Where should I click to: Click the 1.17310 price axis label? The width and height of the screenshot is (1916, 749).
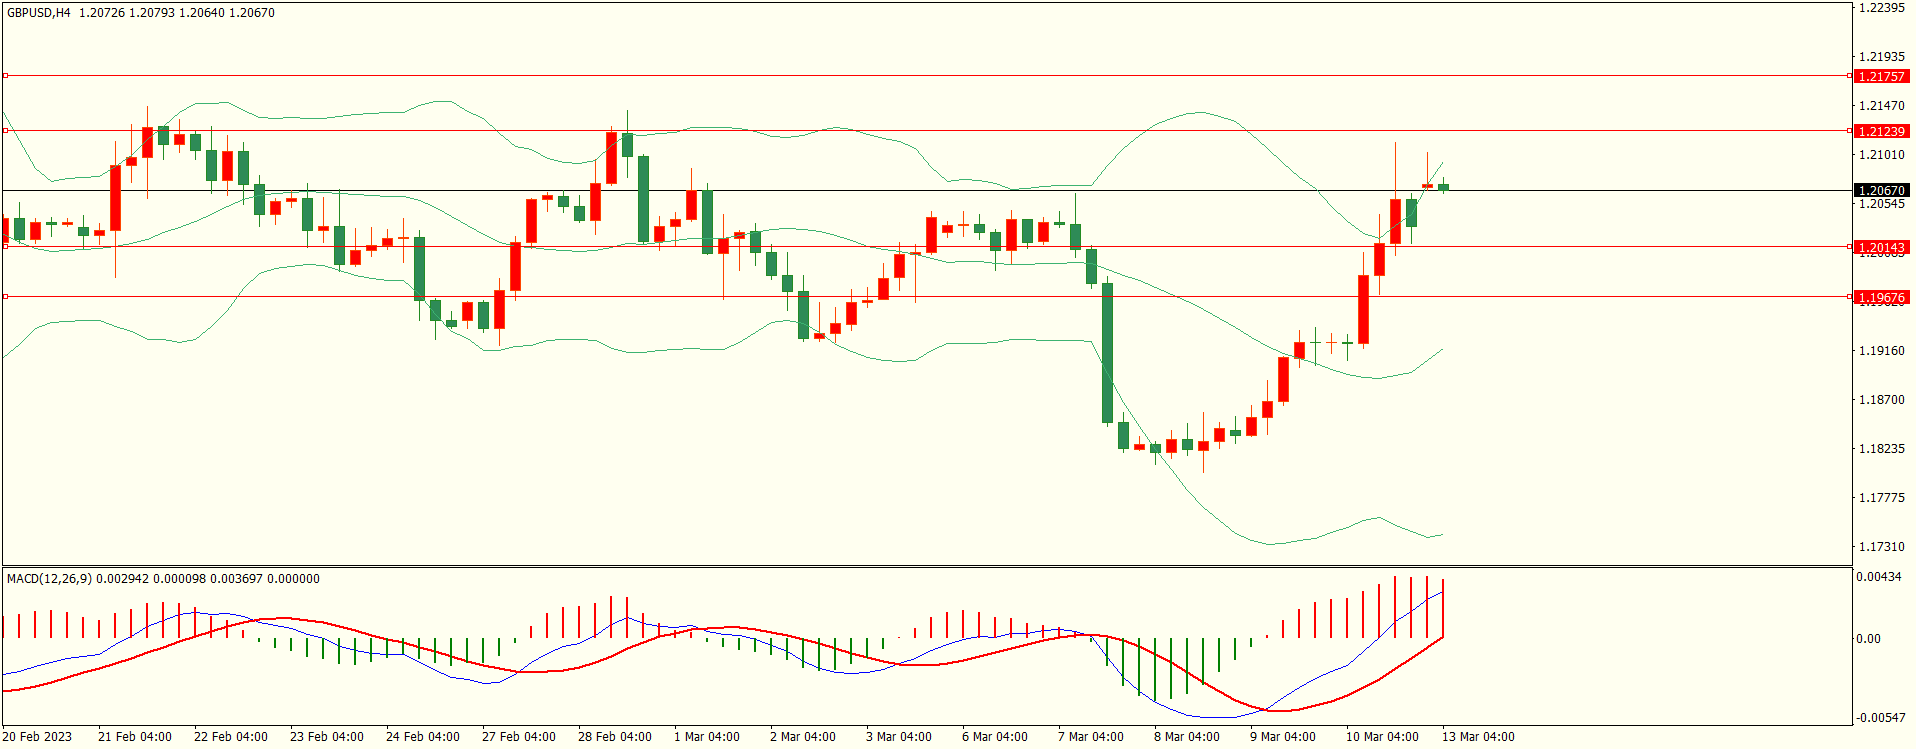click(1881, 547)
